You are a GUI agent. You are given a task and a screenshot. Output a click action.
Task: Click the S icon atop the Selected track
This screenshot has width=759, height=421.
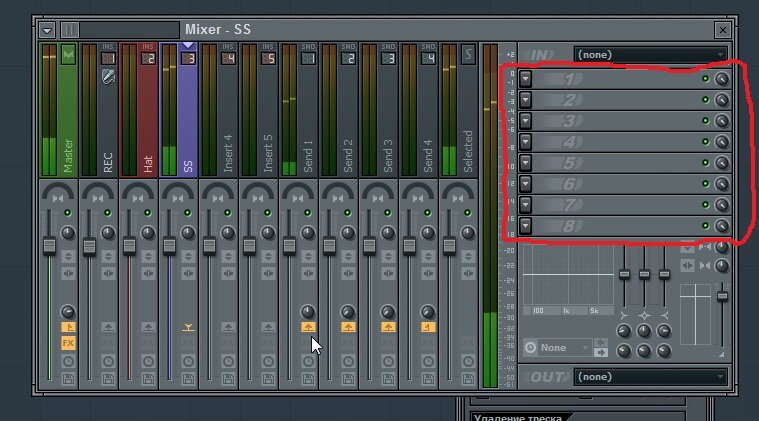click(468, 54)
